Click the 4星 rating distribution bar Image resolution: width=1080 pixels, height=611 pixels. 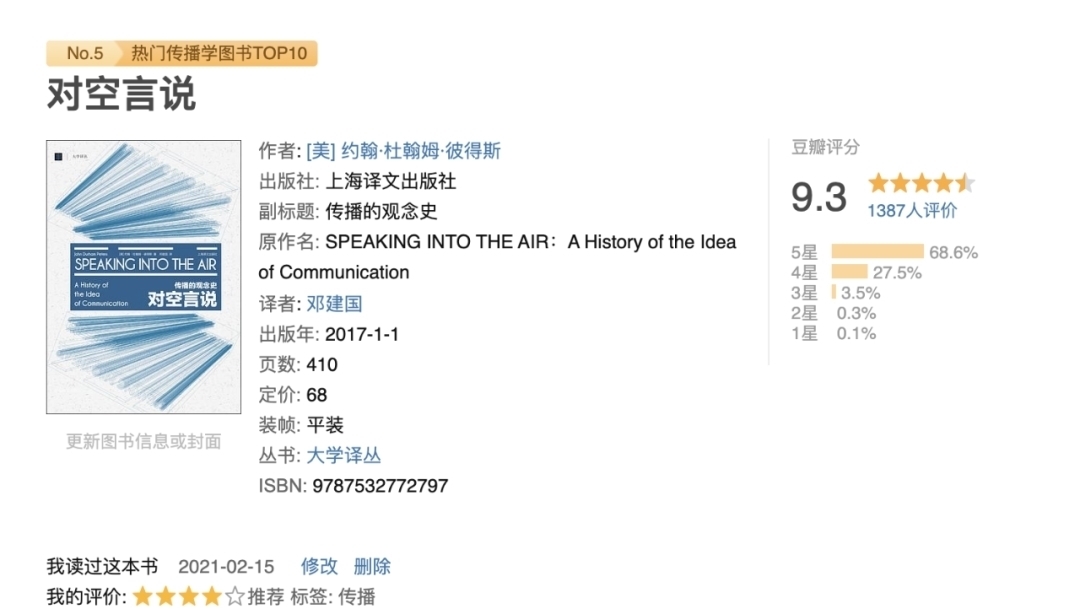pos(849,272)
